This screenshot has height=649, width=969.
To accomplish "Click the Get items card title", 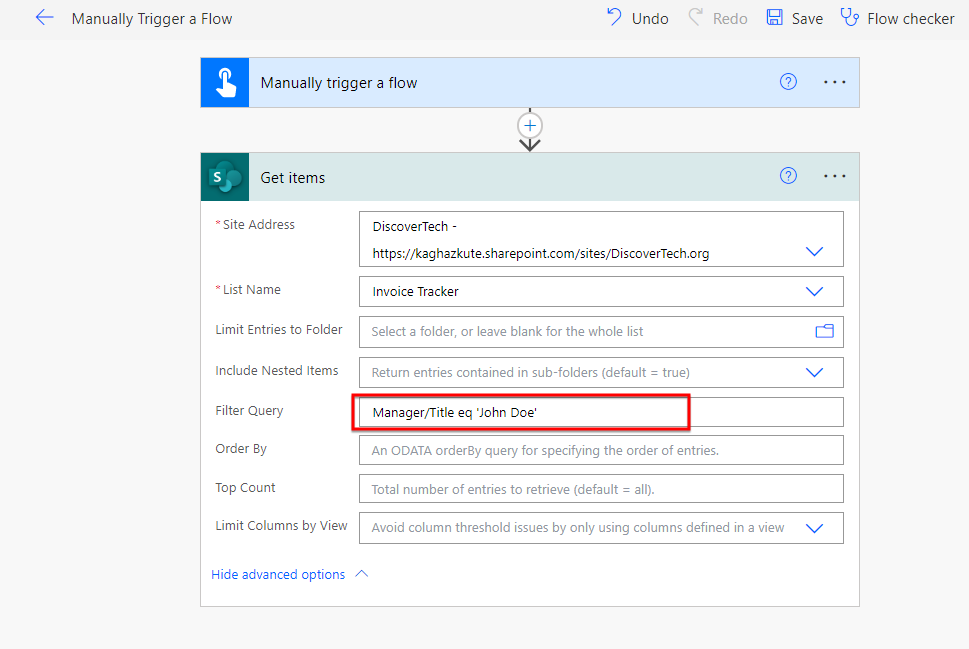I will coord(292,178).
